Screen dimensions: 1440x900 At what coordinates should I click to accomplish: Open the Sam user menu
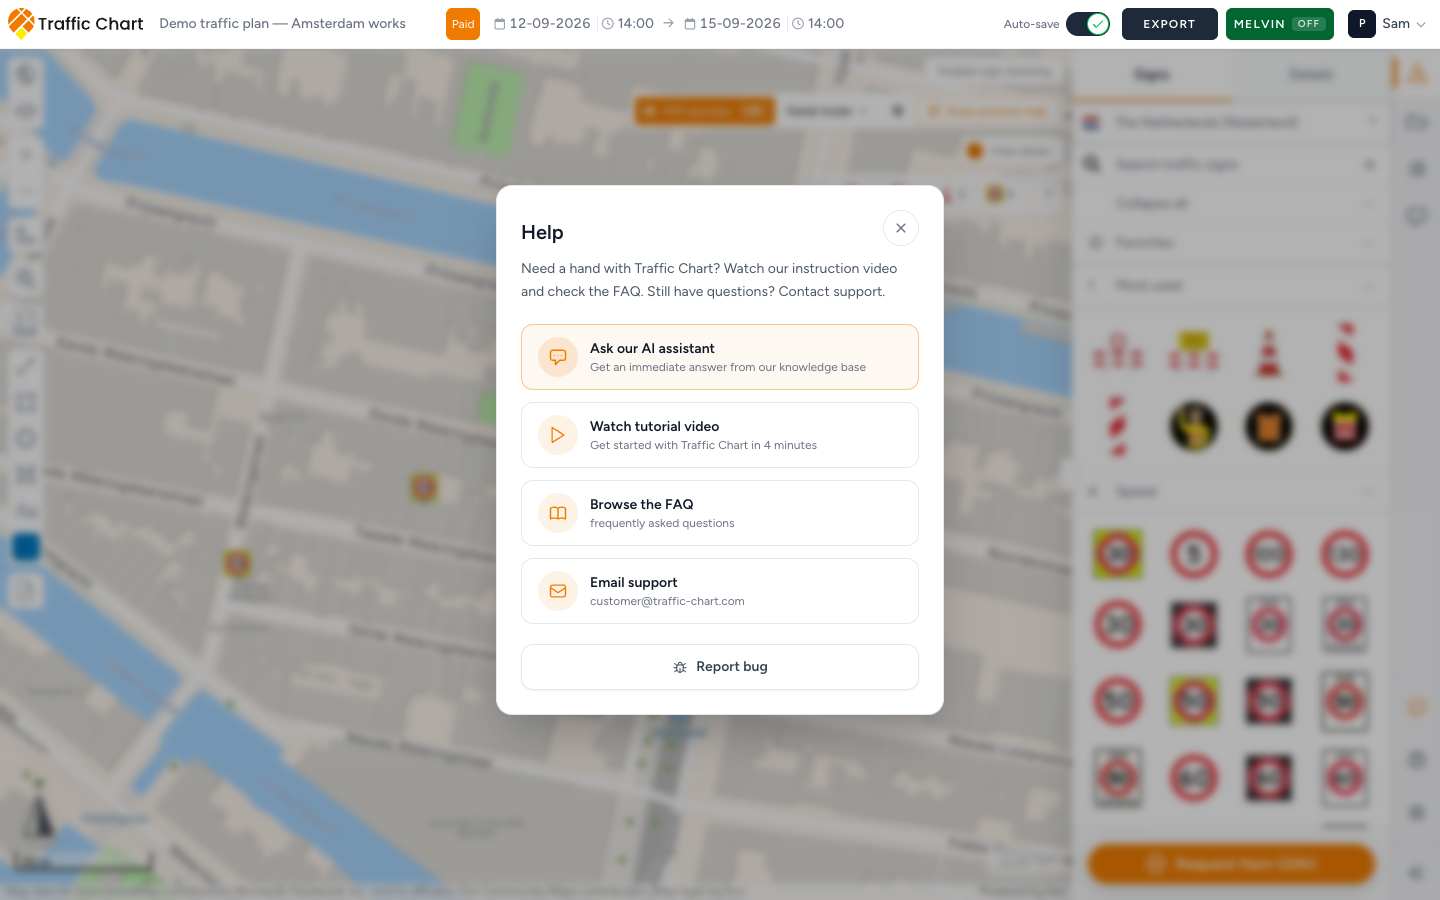click(1388, 24)
